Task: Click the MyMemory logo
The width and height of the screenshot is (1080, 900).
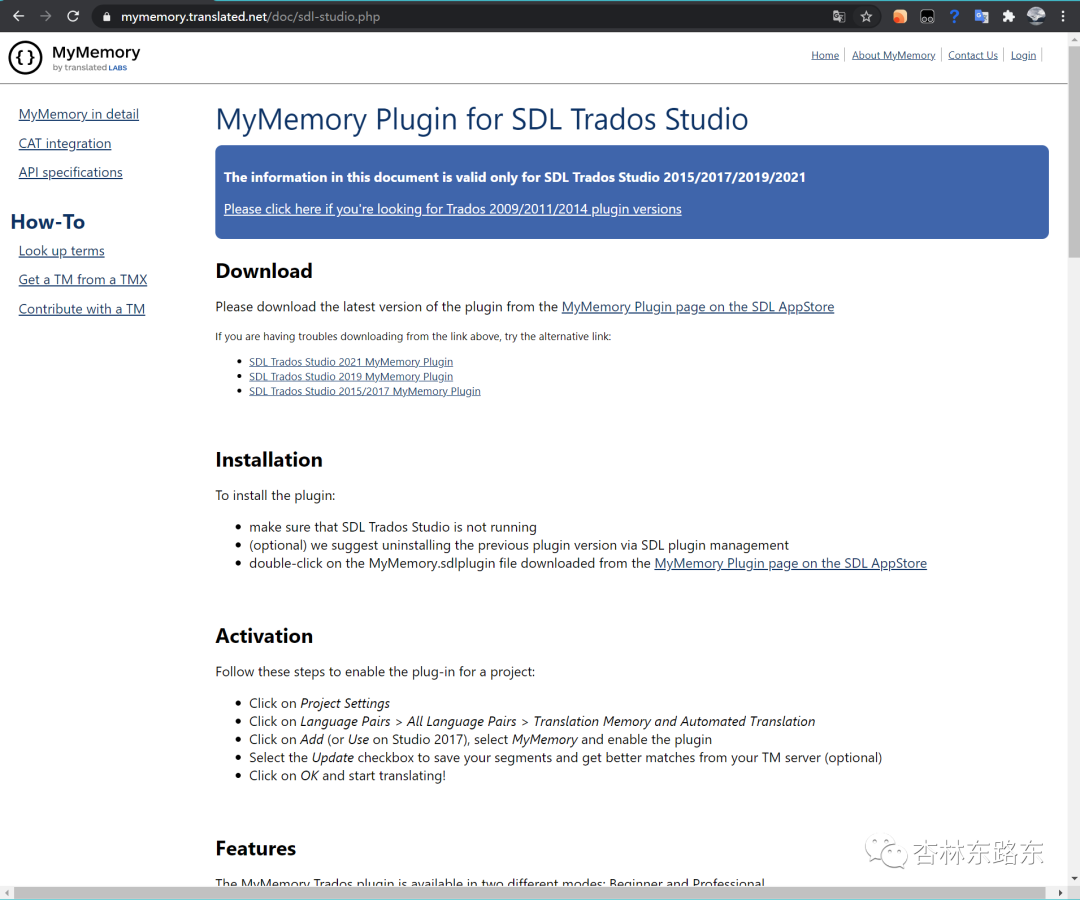Action: click(74, 58)
